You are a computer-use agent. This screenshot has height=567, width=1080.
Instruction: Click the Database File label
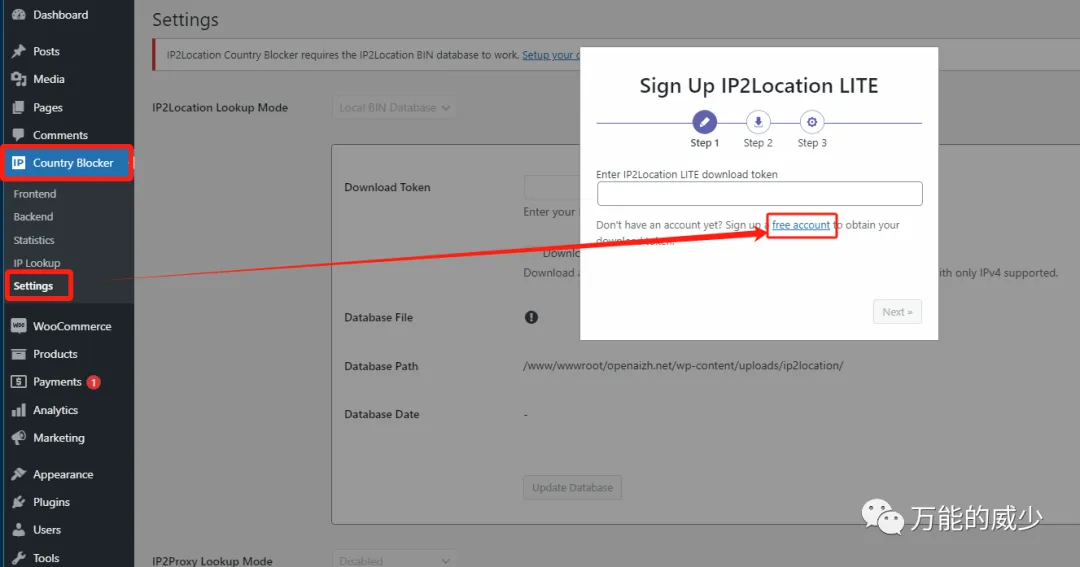[x=378, y=317]
